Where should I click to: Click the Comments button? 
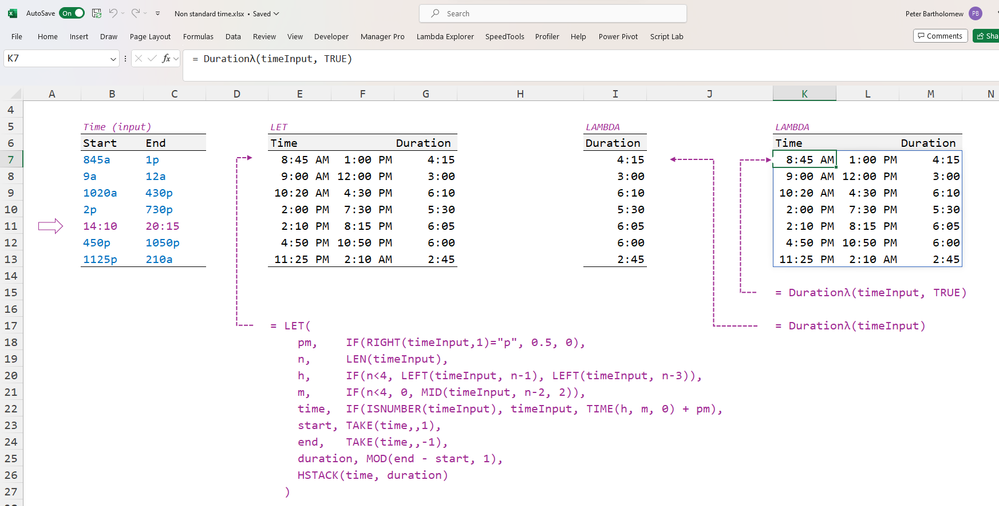(939, 36)
